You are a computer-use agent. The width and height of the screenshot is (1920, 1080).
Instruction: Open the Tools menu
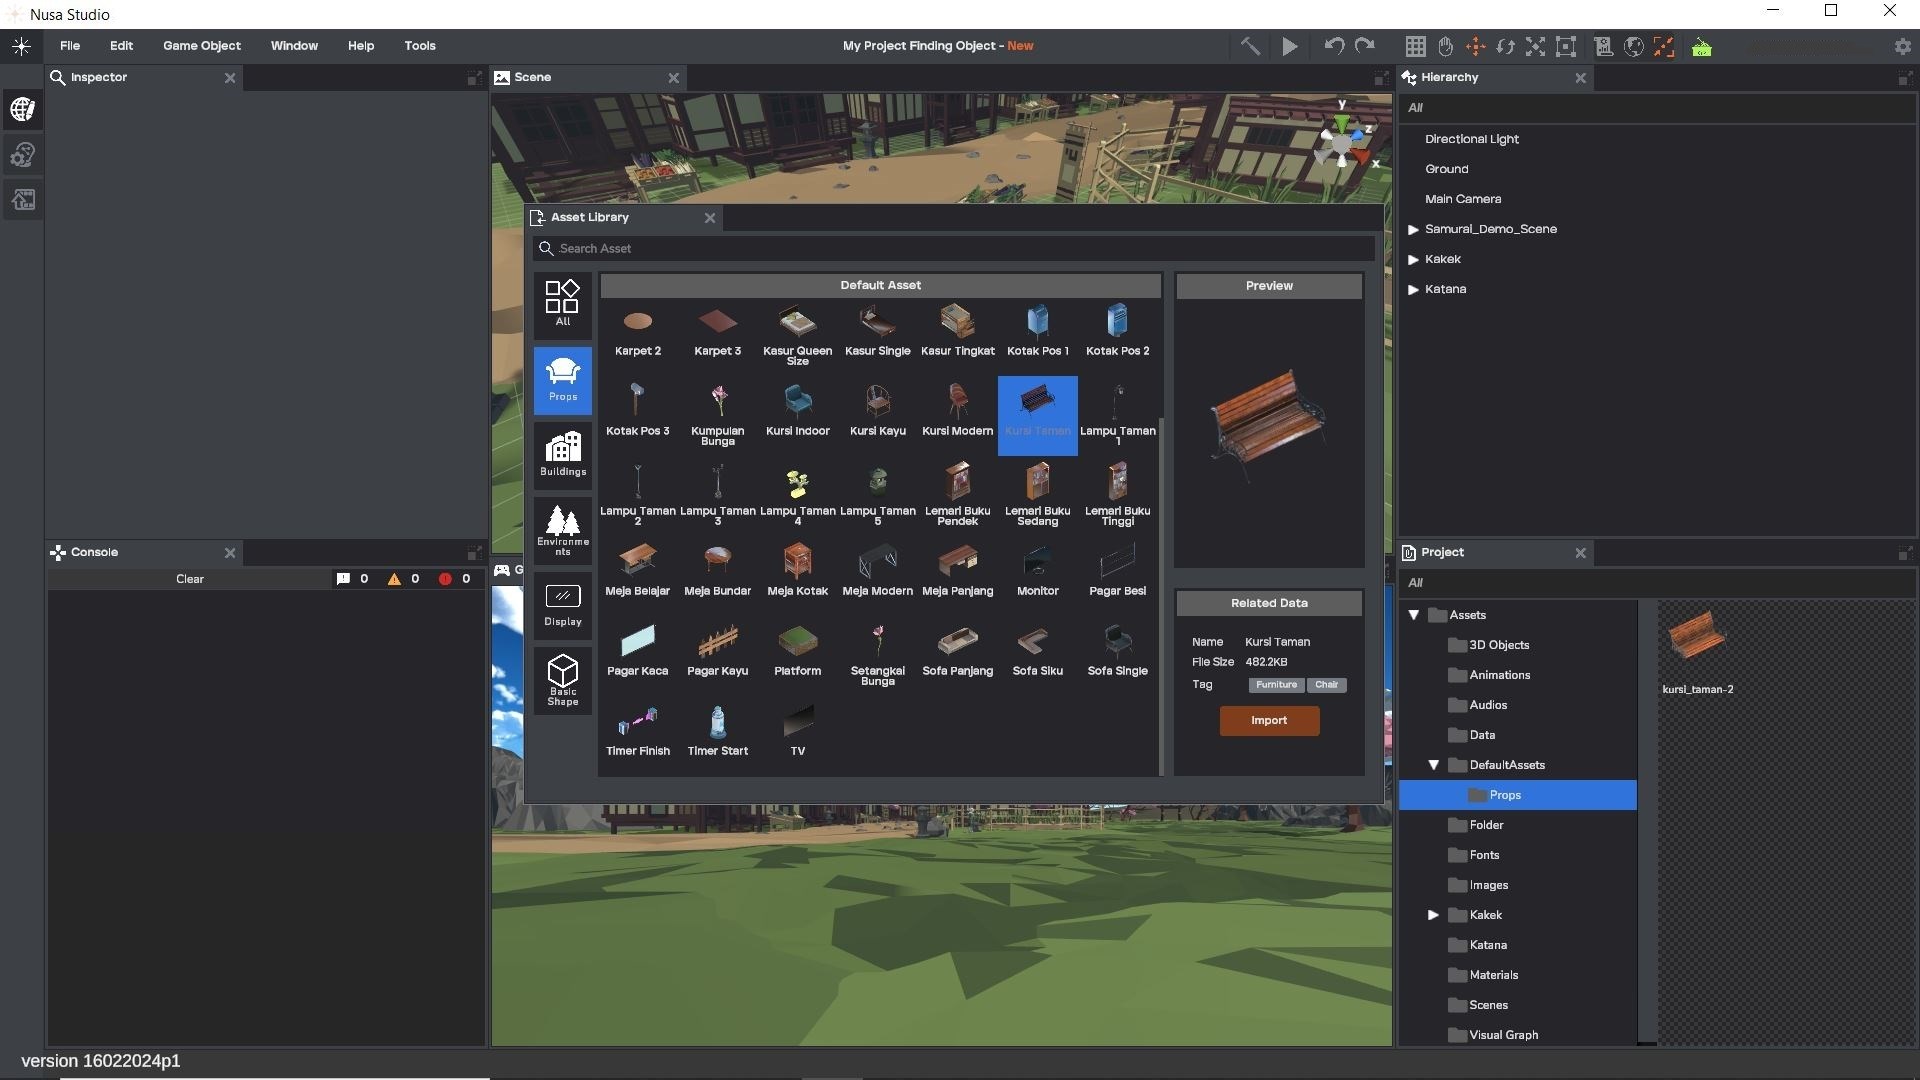(x=419, y=46)
